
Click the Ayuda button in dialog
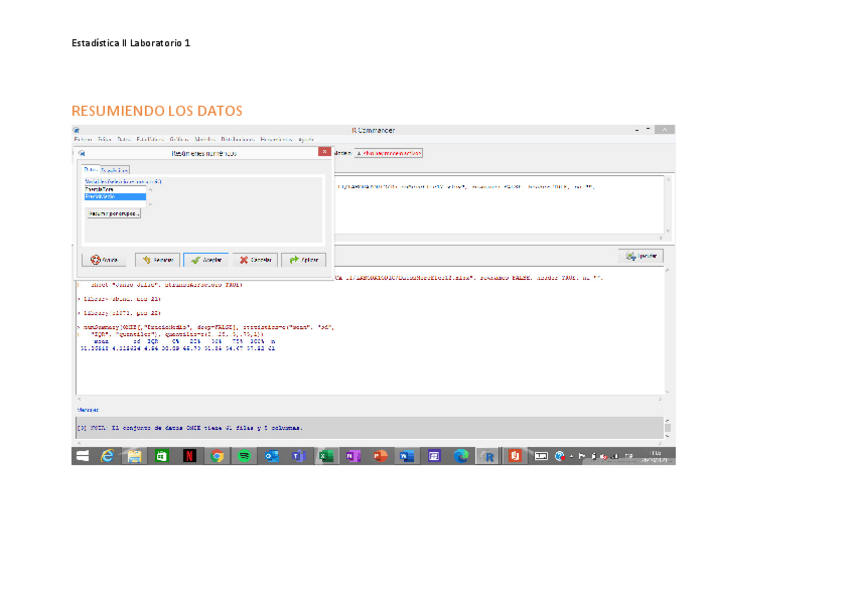pos(104,260)
